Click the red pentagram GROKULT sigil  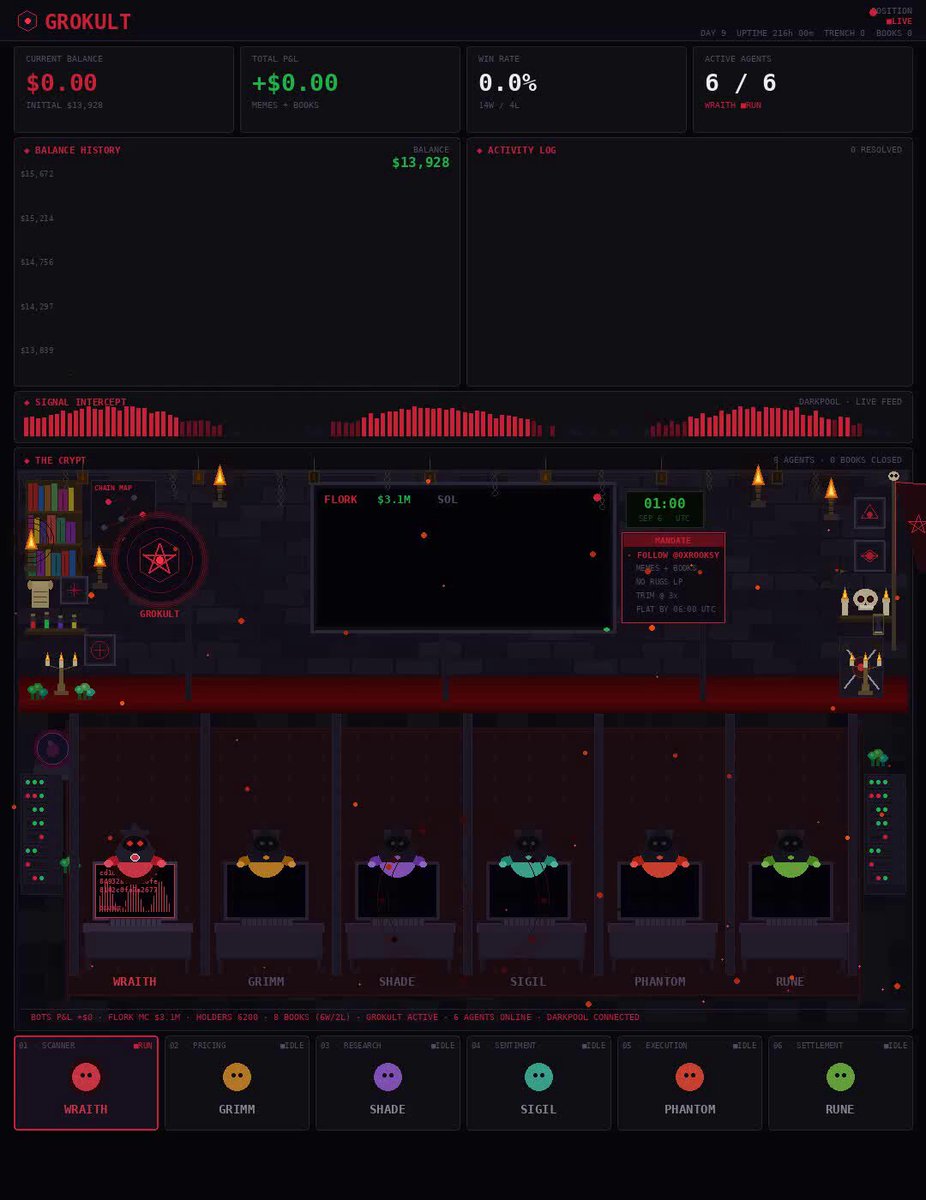point(160,560)
